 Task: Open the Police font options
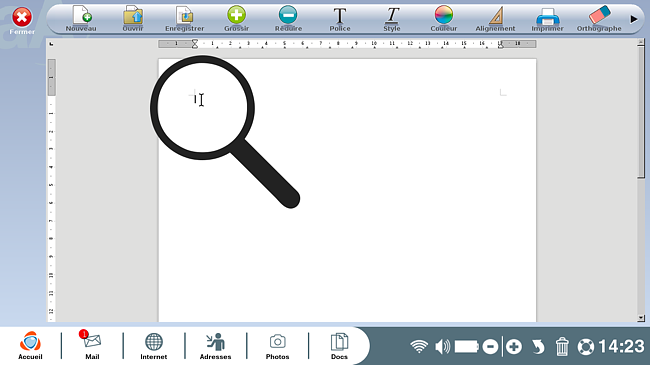[x=340, y=19]
